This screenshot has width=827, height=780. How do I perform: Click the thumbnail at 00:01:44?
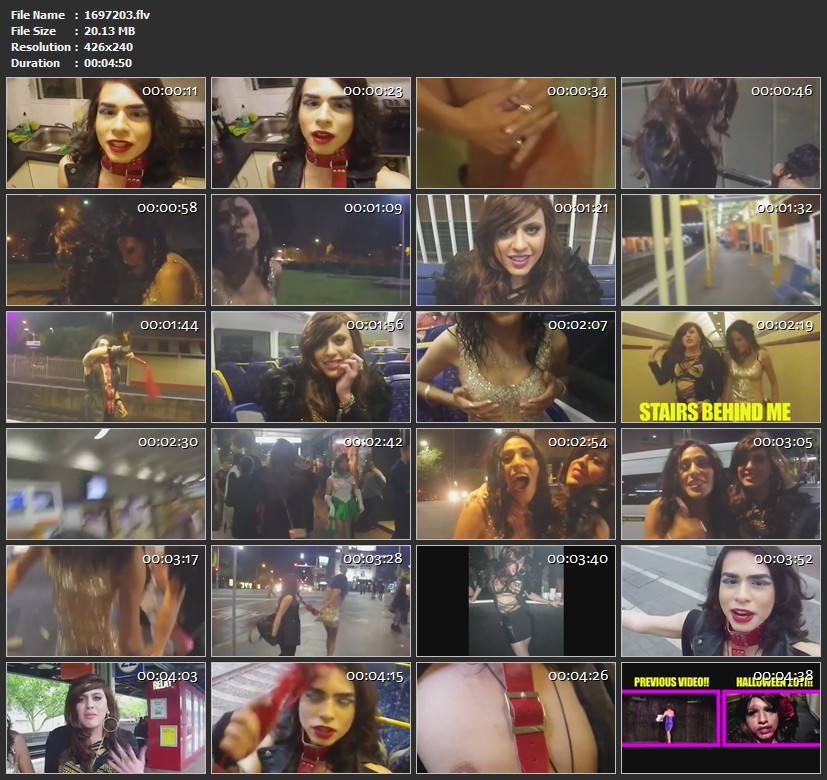pos(105,367)
